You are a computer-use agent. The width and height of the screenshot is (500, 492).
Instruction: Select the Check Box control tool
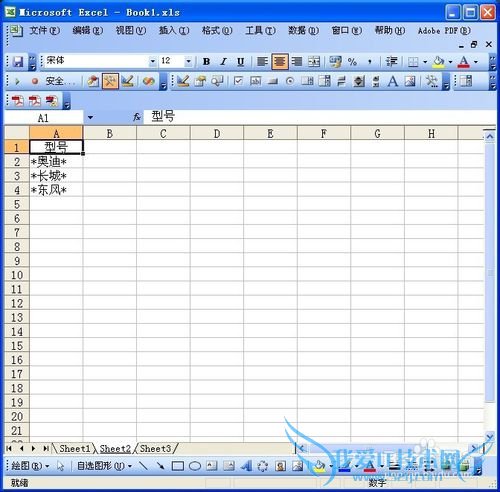[238, 81]
